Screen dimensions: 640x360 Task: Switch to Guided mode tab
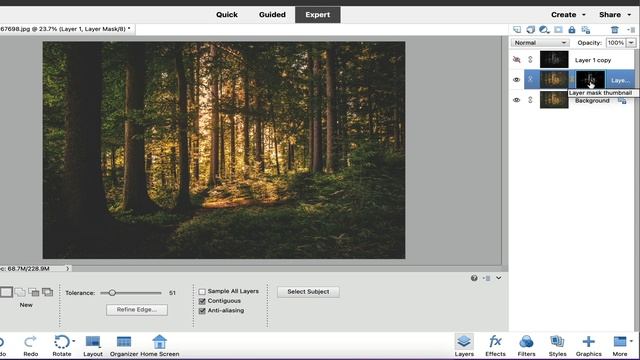pyautogui.click(x=272, y=15)
